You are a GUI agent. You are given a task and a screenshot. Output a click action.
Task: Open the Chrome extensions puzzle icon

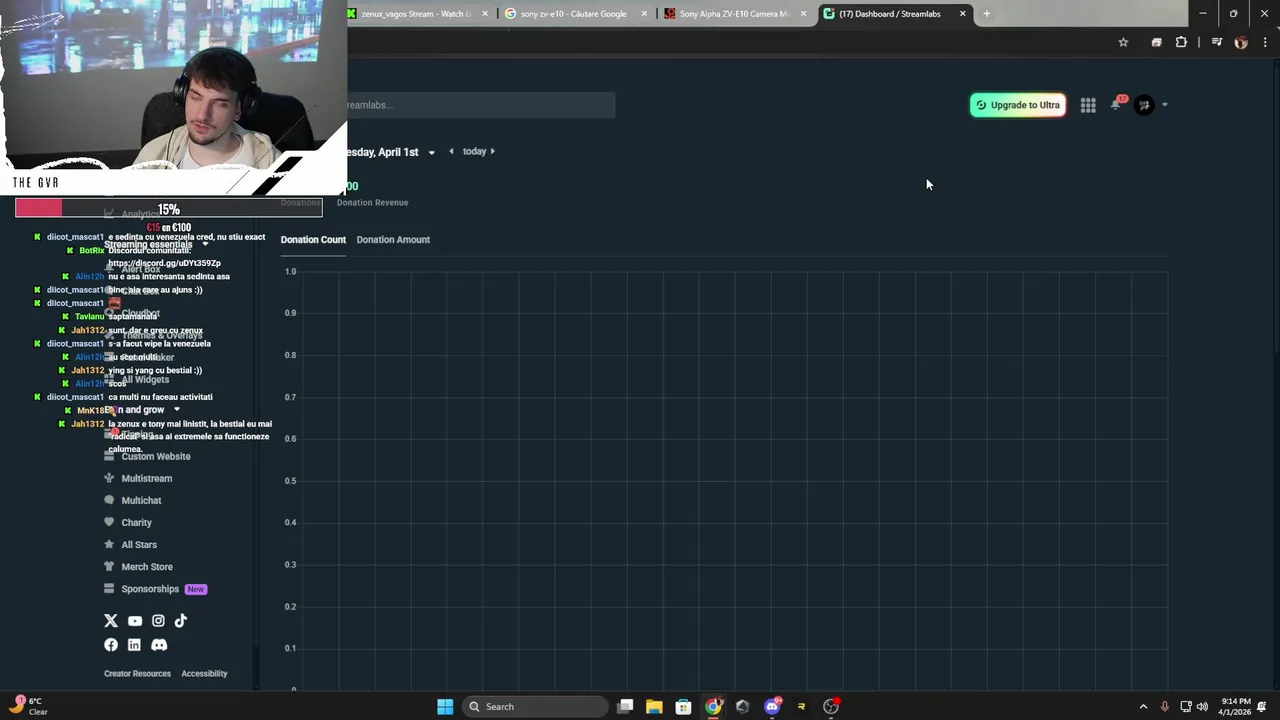click(x=1181, y=42)
